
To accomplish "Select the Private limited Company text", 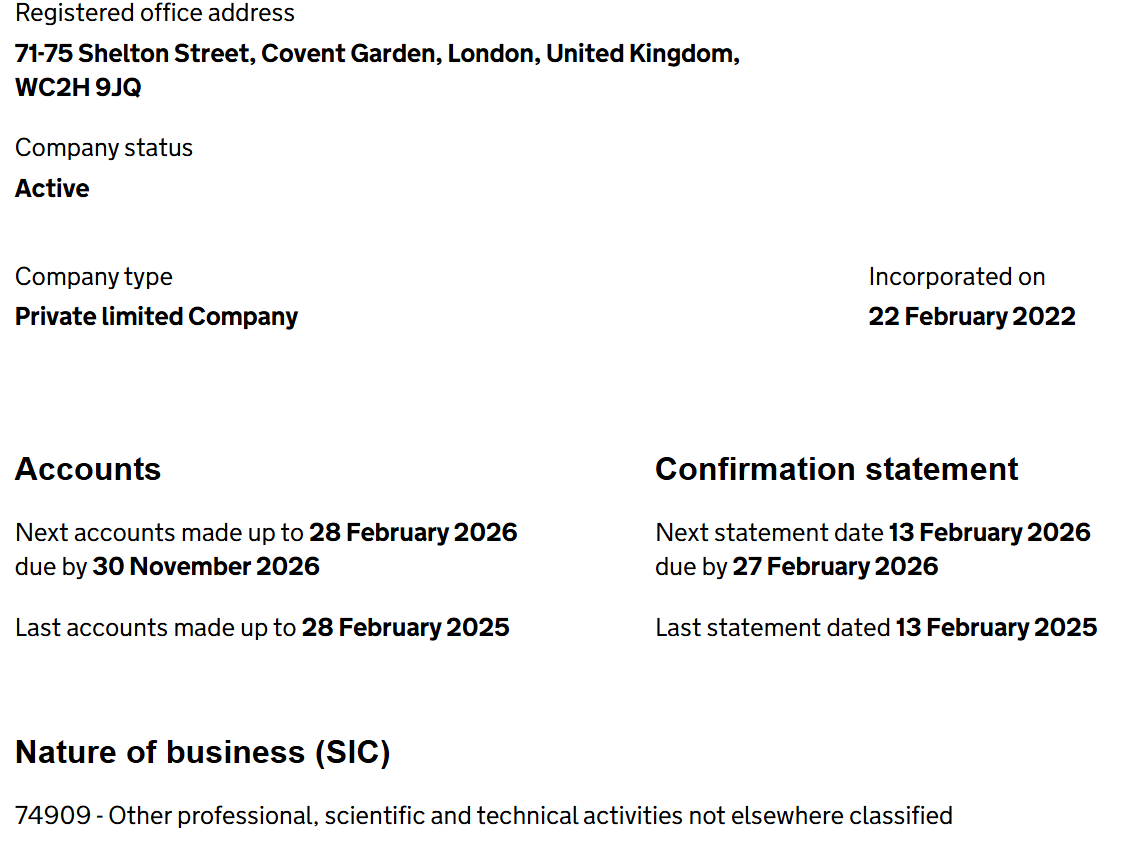I will pyautogui.click(x=156, y=316).
